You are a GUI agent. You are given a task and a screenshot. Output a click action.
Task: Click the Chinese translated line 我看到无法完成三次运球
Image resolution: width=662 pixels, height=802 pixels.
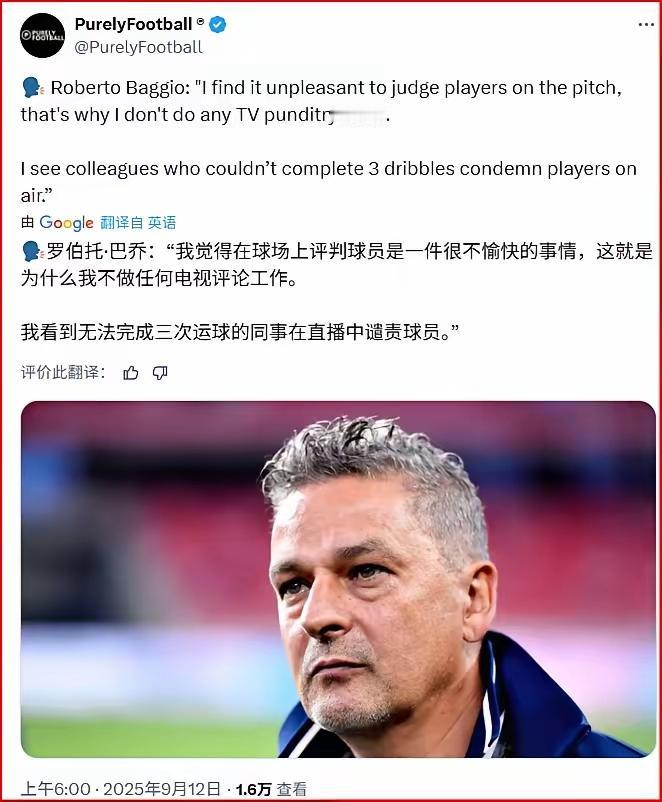[x=239, y=332]
